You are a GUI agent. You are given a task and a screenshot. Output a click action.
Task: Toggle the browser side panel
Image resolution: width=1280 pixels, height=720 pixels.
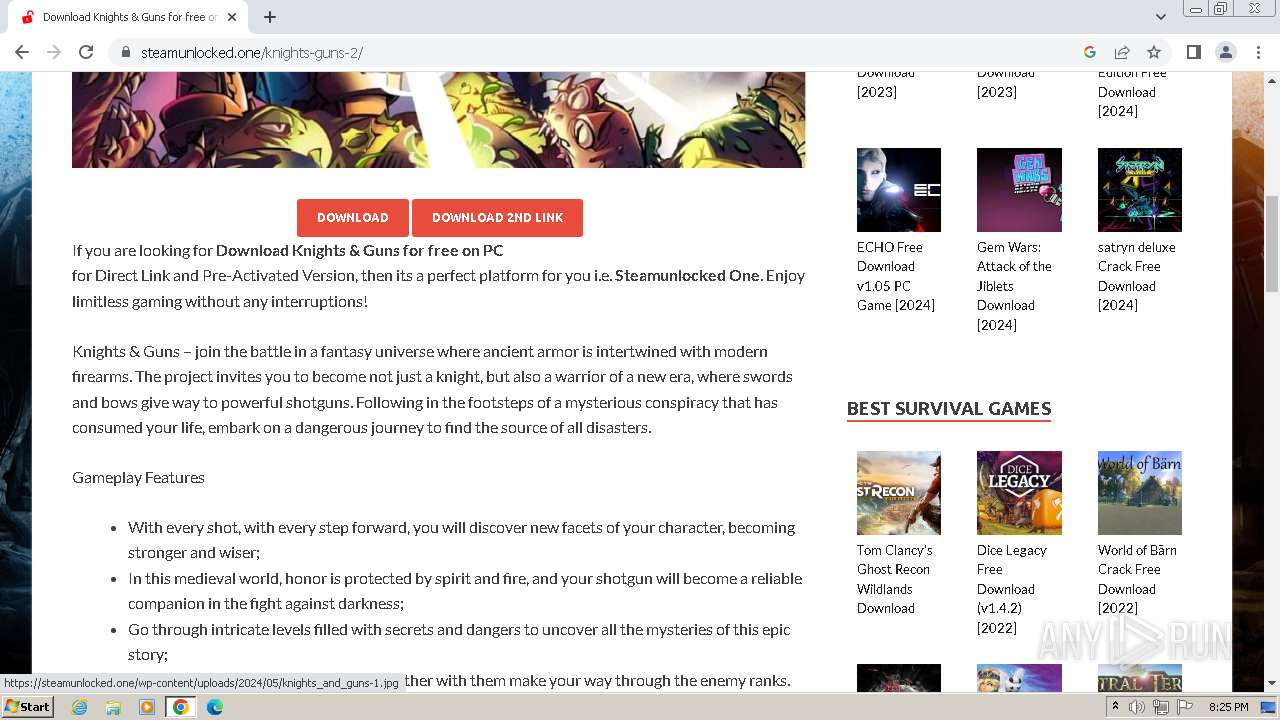tap(1194, 52)
